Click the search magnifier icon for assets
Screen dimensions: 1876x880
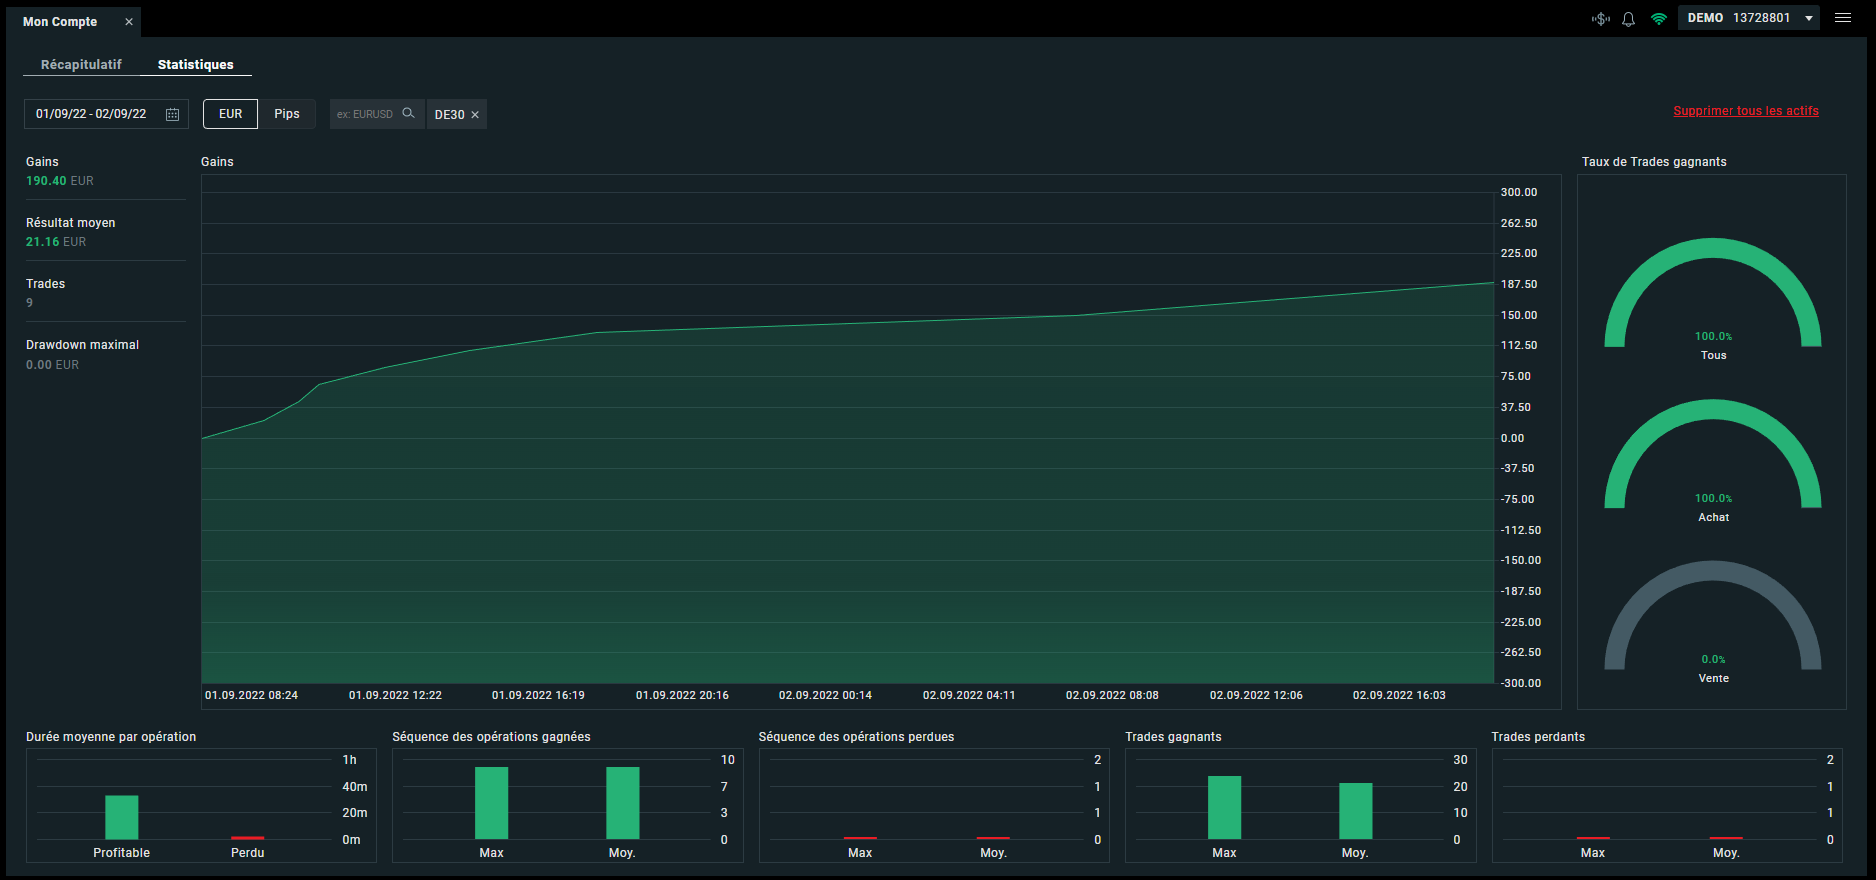408,113
